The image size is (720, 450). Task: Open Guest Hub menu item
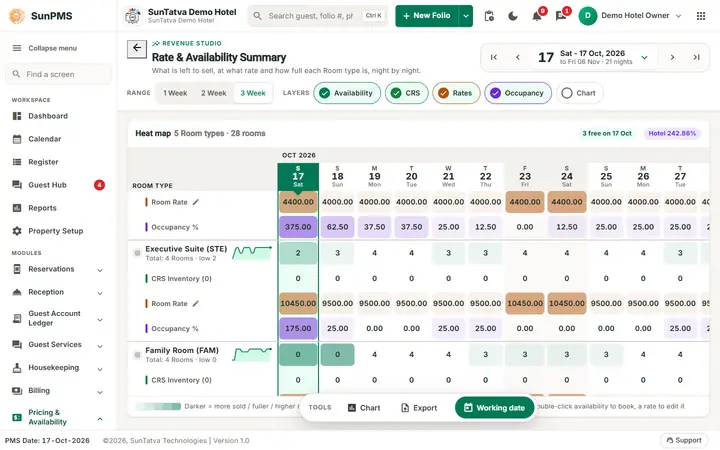47,185
